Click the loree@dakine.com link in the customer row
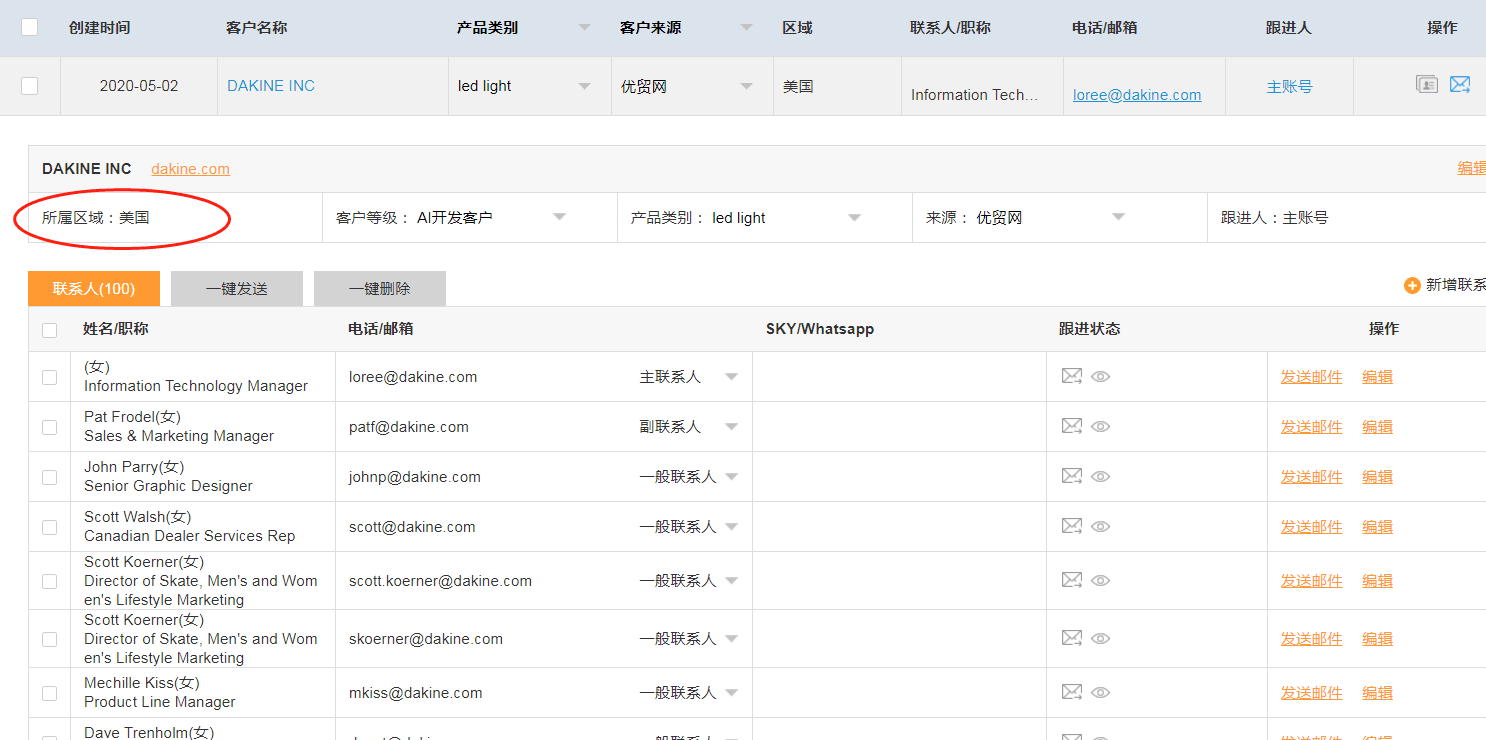 pyautogui.click(x=1137, y=95)
